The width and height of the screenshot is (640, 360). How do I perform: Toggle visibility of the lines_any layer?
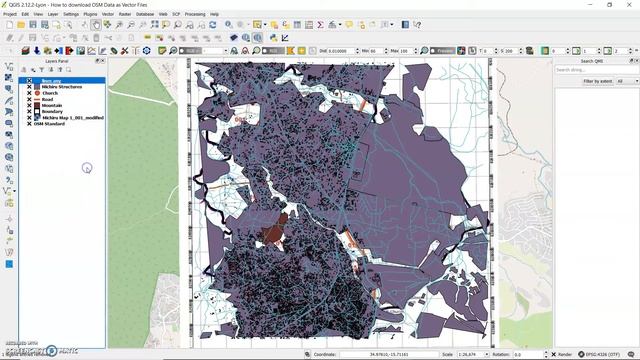[x=29, y=81]
